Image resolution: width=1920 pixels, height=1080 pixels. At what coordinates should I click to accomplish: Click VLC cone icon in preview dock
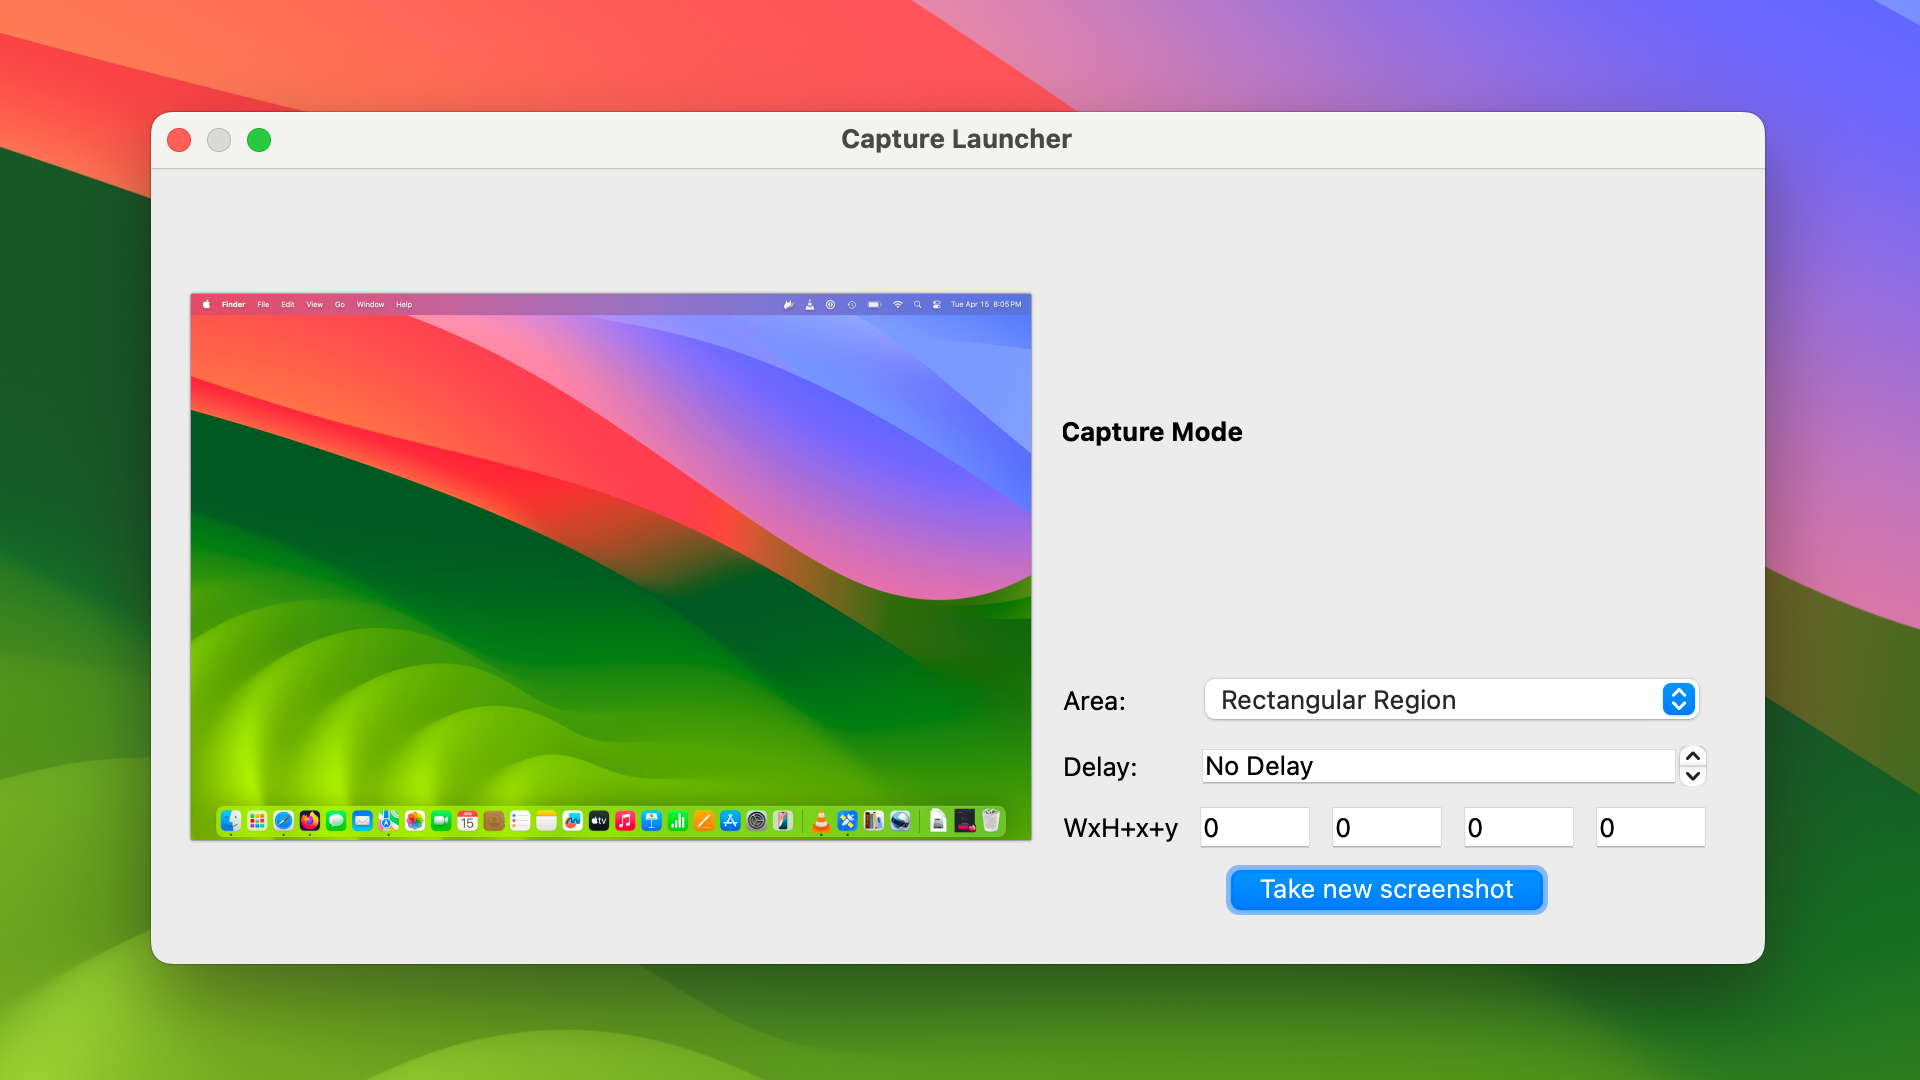coord(821,821)
